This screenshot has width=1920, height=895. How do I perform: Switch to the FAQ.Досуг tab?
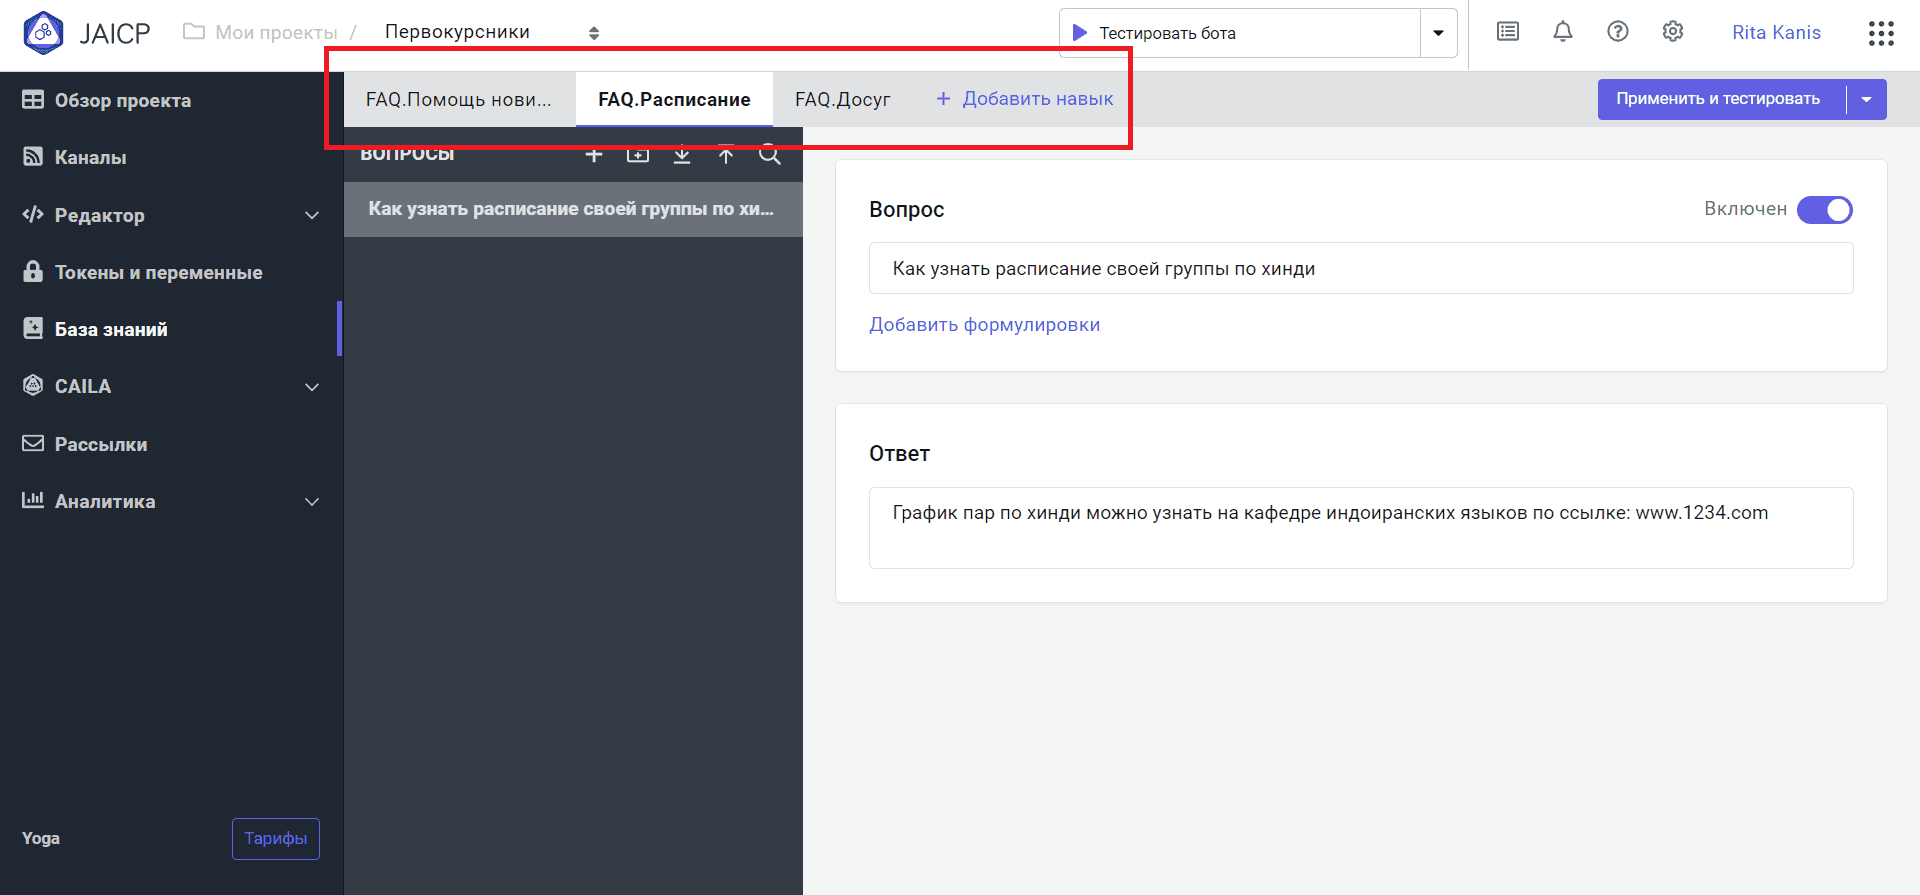[x=842, y=99]
